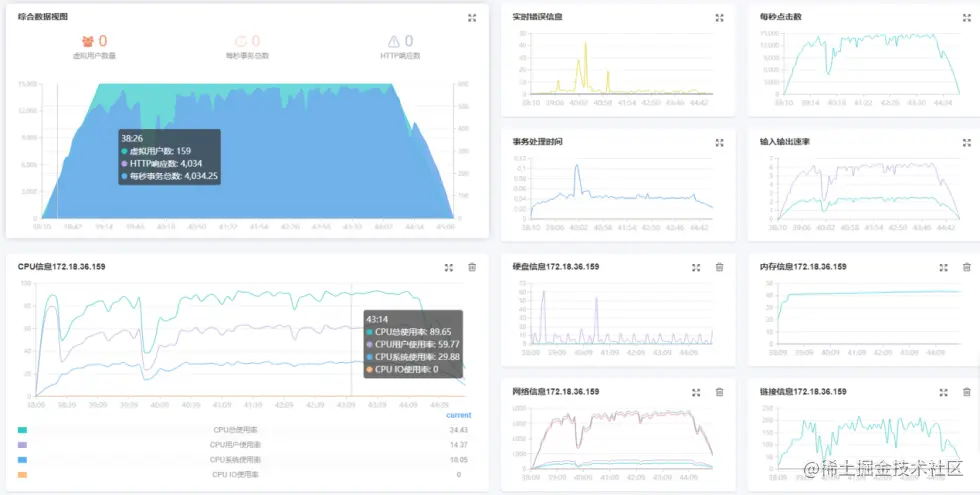Screen dimensions: 980x495
Task: Click the CPU IO使用率 orange legend swatch
Action: coord(22,475)
